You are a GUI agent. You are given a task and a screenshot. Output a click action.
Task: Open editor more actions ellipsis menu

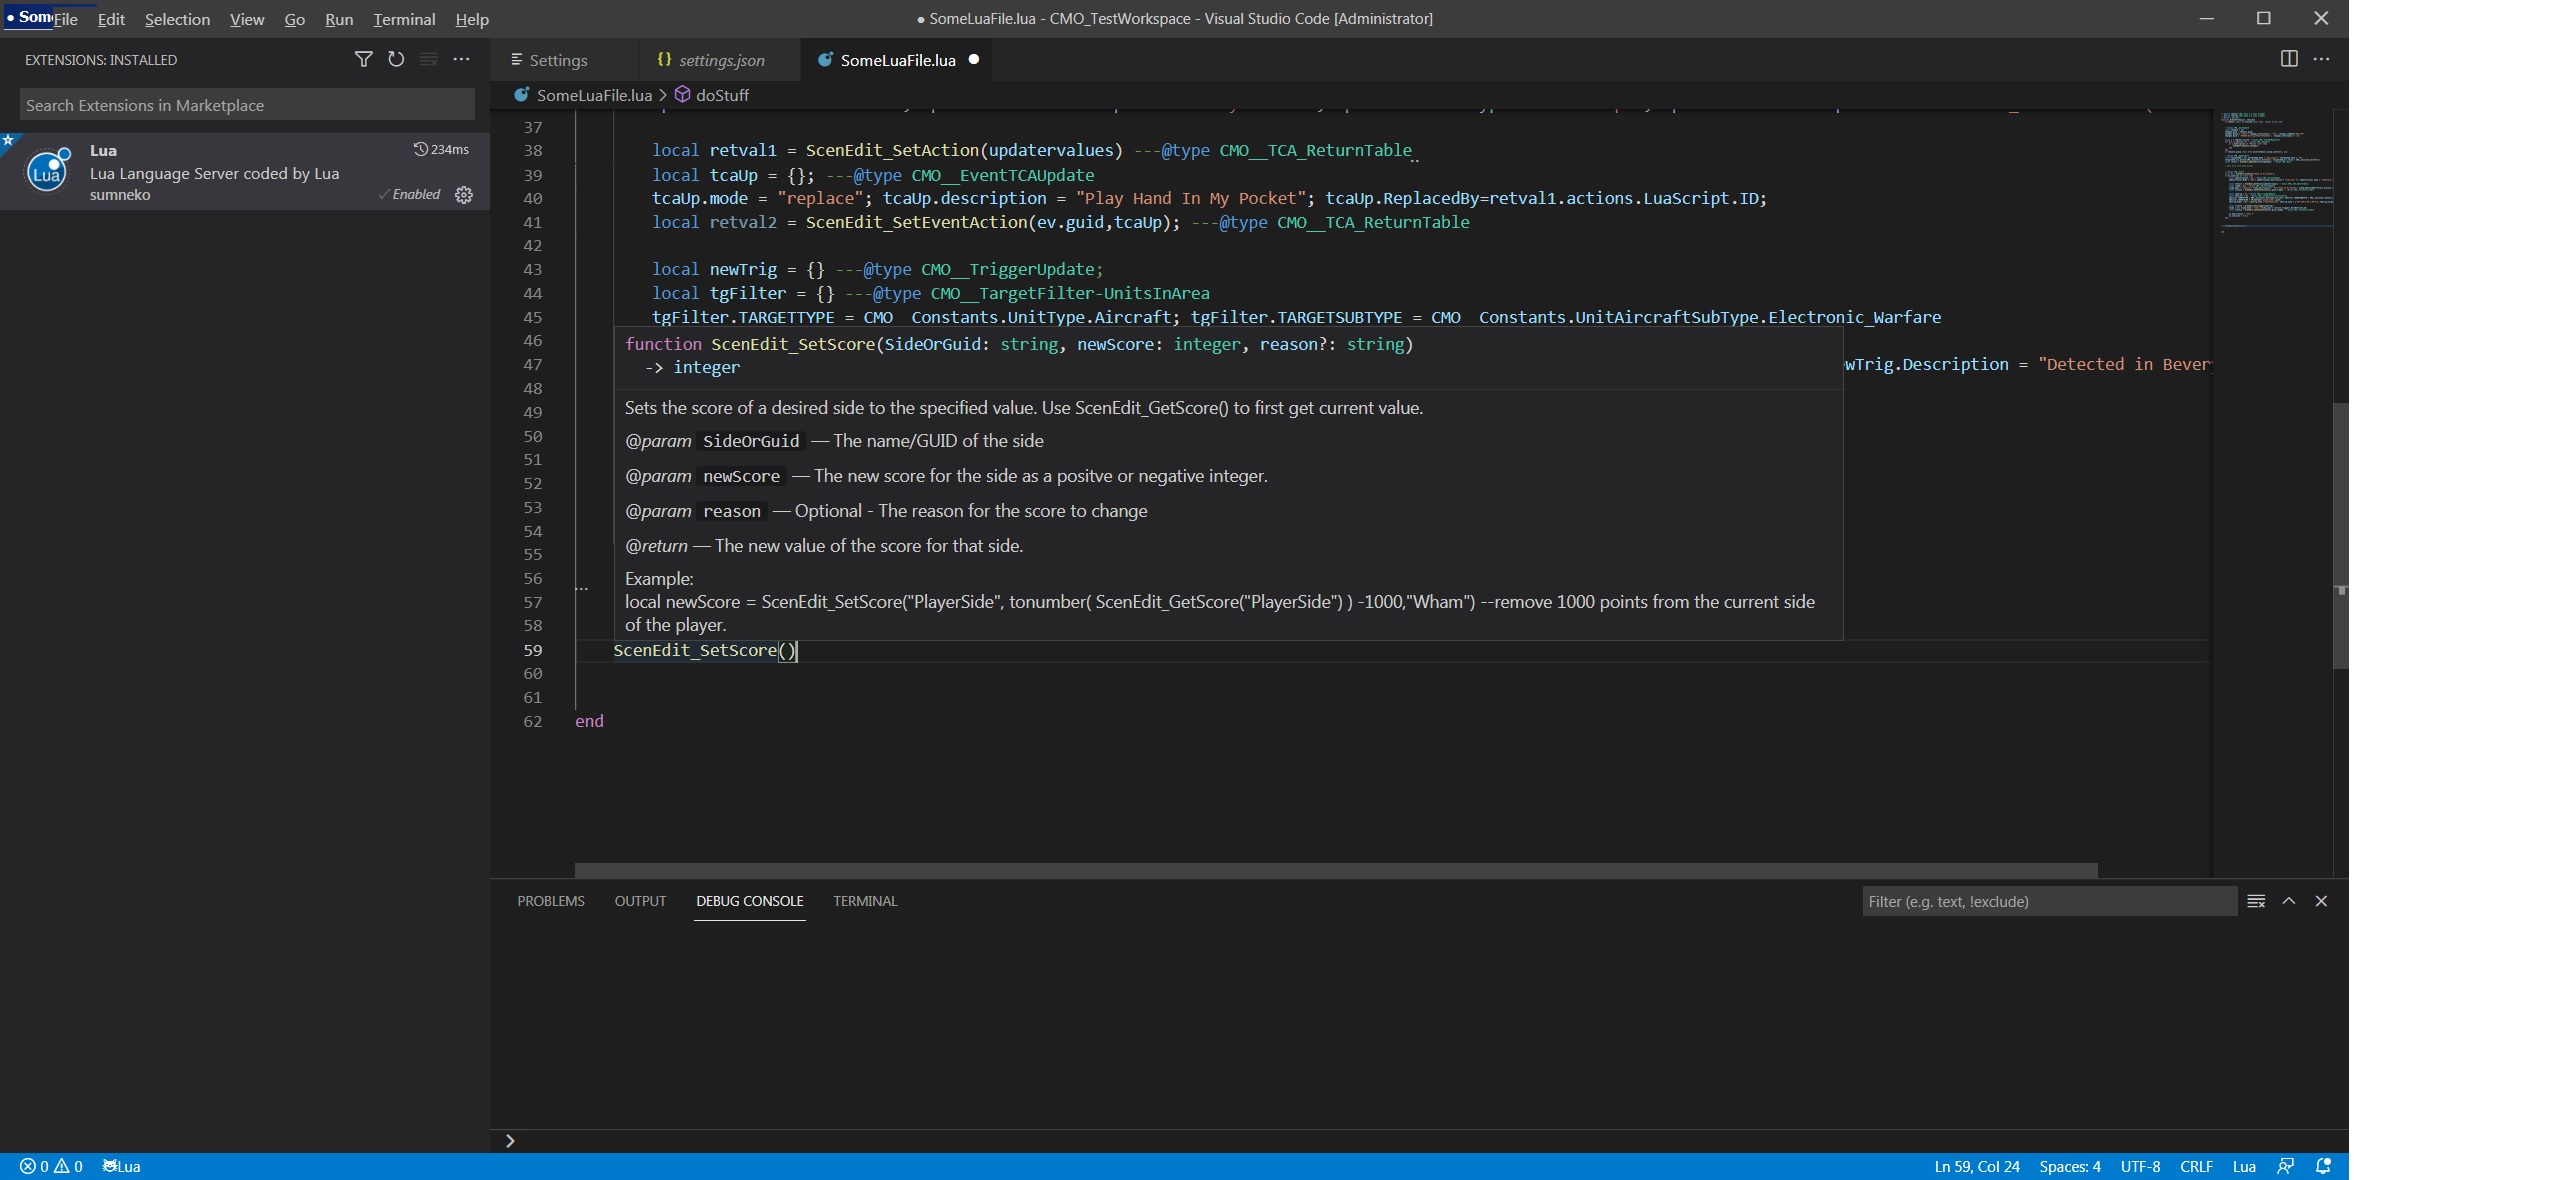tap(2321, 59)
